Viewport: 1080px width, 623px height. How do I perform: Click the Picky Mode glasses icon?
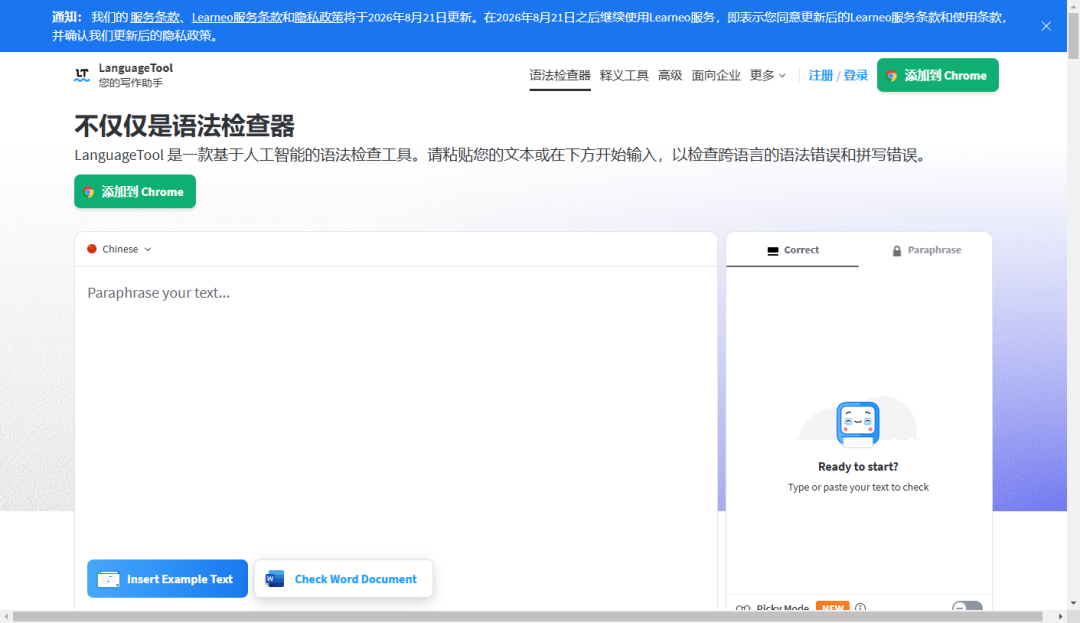742,608
